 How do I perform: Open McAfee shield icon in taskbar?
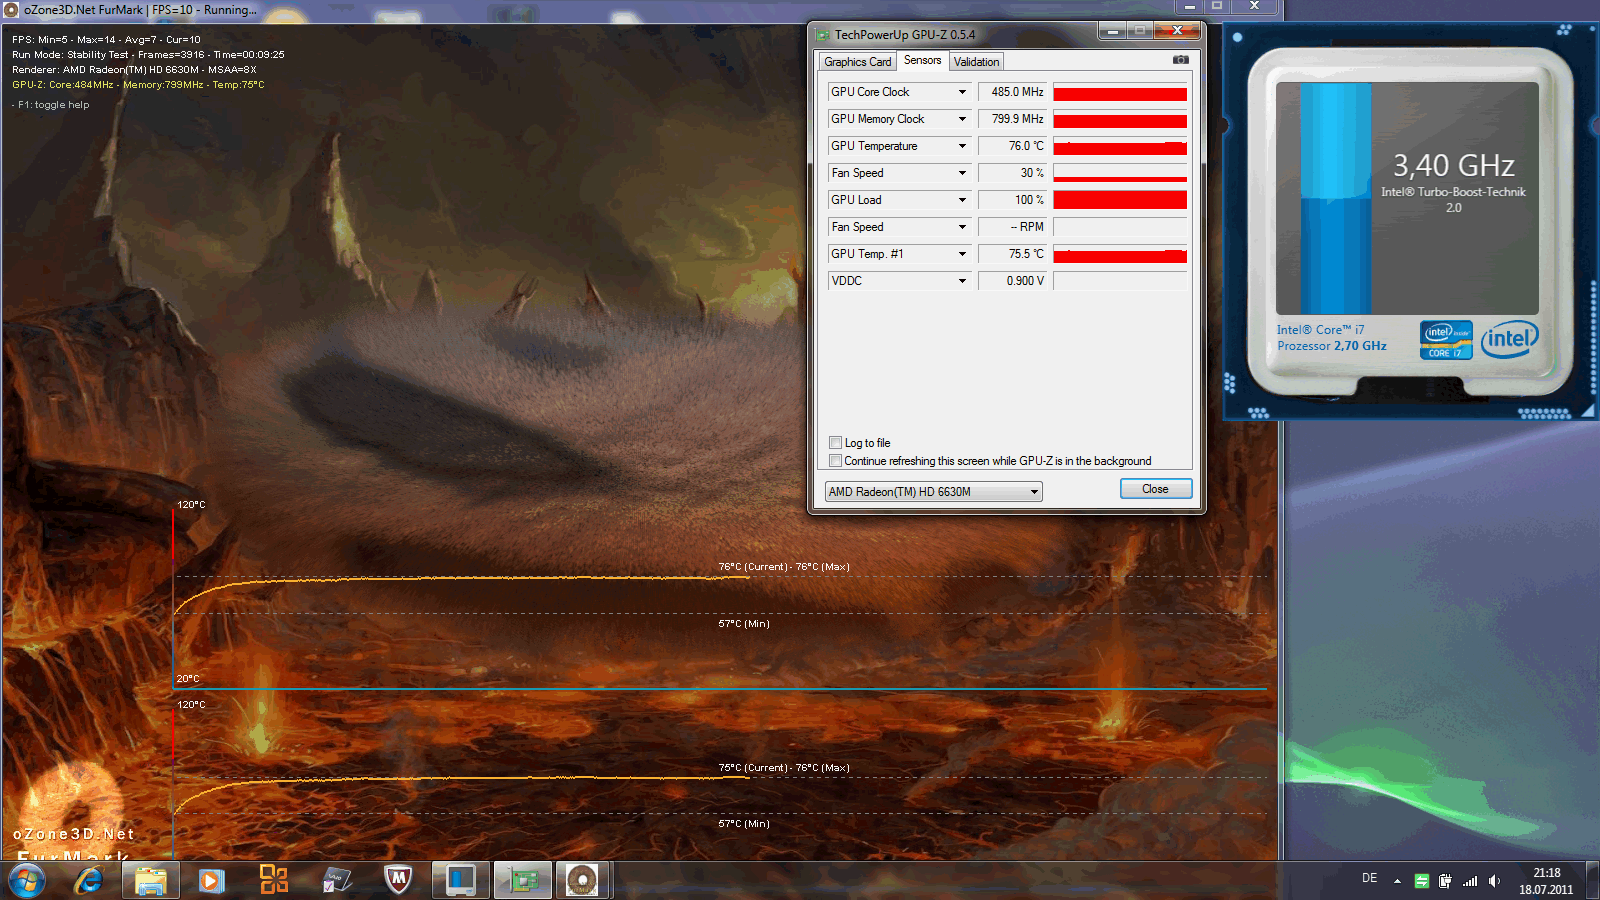pyautogui.click(x=398, y=880)
